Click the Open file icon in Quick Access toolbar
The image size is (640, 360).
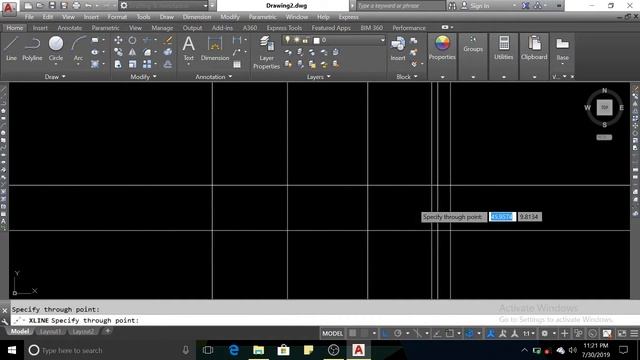point(40,5)
